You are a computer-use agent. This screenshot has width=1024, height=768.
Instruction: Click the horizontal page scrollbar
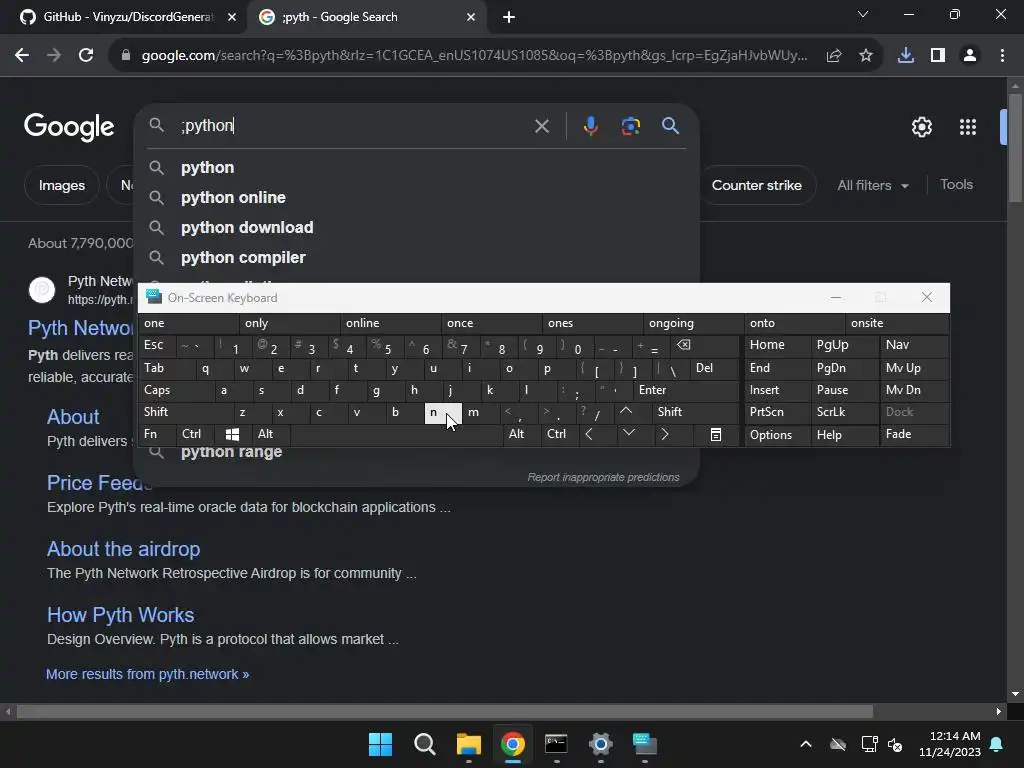pyautogui.click(x=444, y=711)
